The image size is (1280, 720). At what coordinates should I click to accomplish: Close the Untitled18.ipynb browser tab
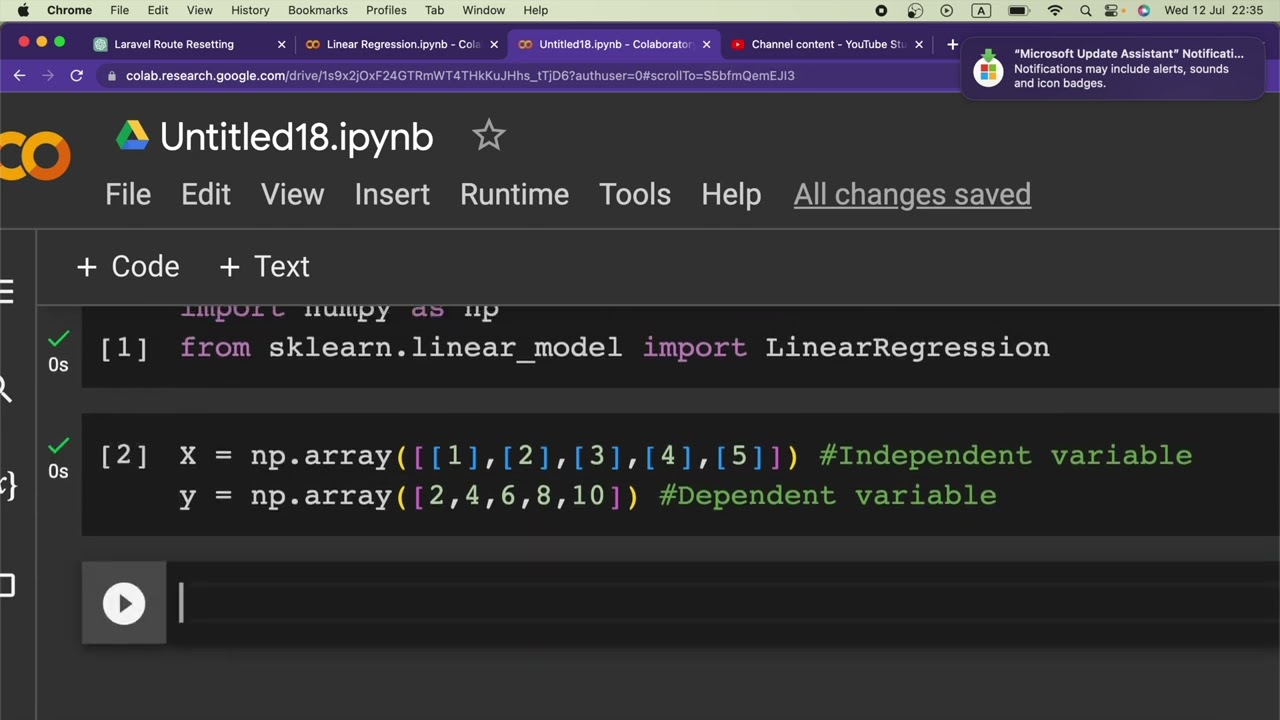pyautogui.click(x=706, y=44)
